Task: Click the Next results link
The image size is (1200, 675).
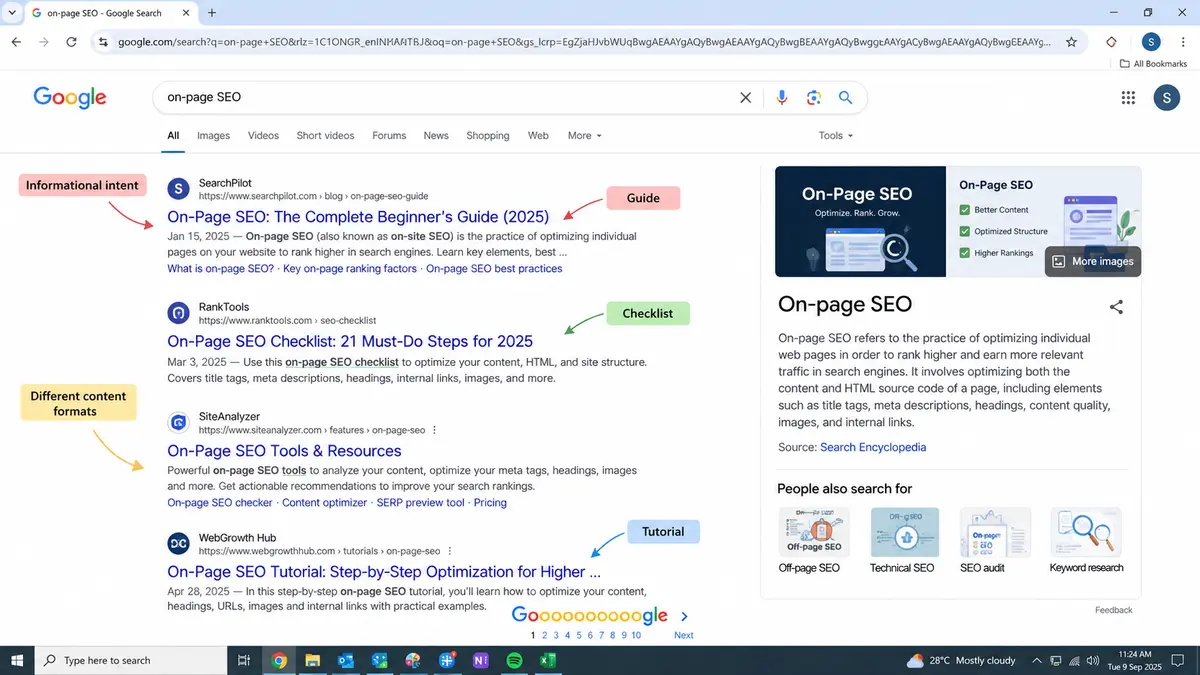Action: pos(683,635)
